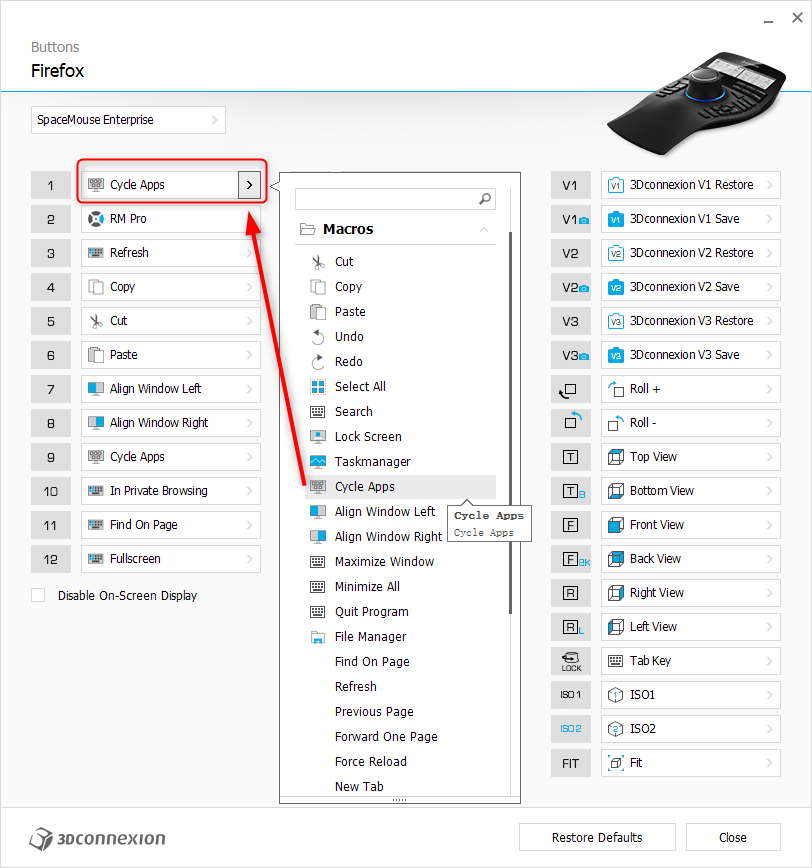Screen dimensions: 812x868
Task: Click the ISO1 view icon
Action: click(x=616, y=695)
